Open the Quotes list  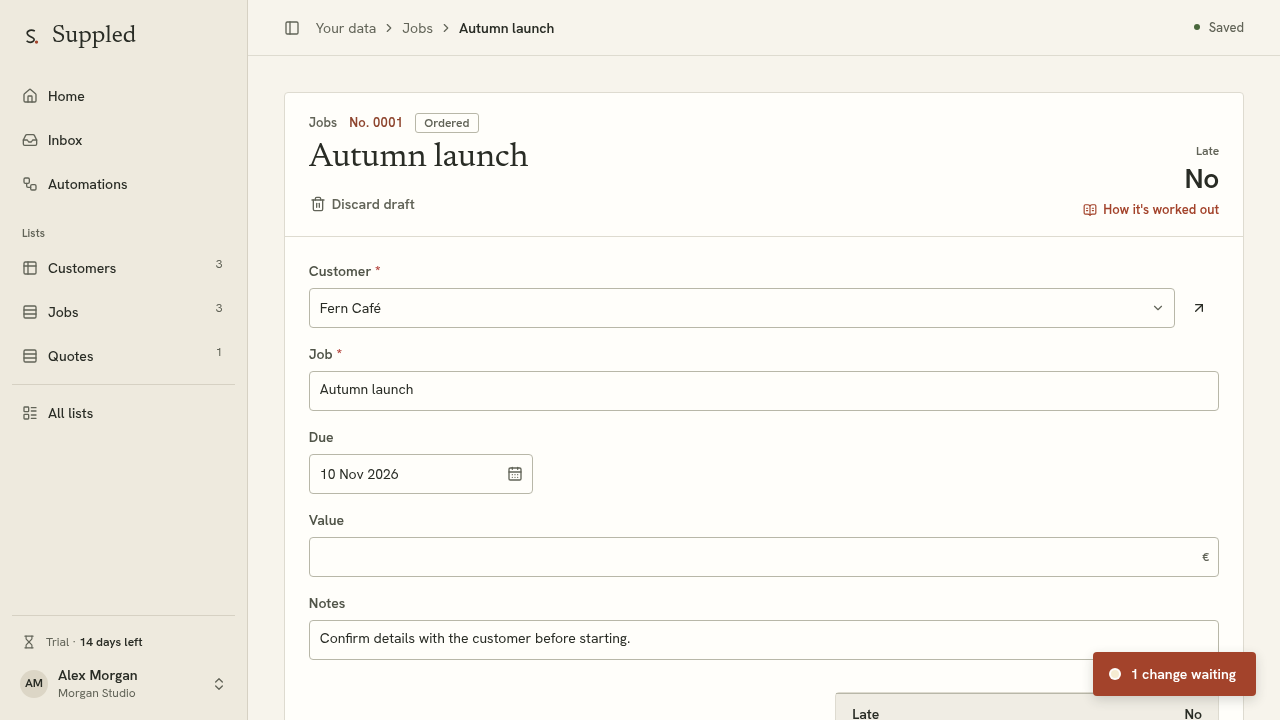point(123,356)
